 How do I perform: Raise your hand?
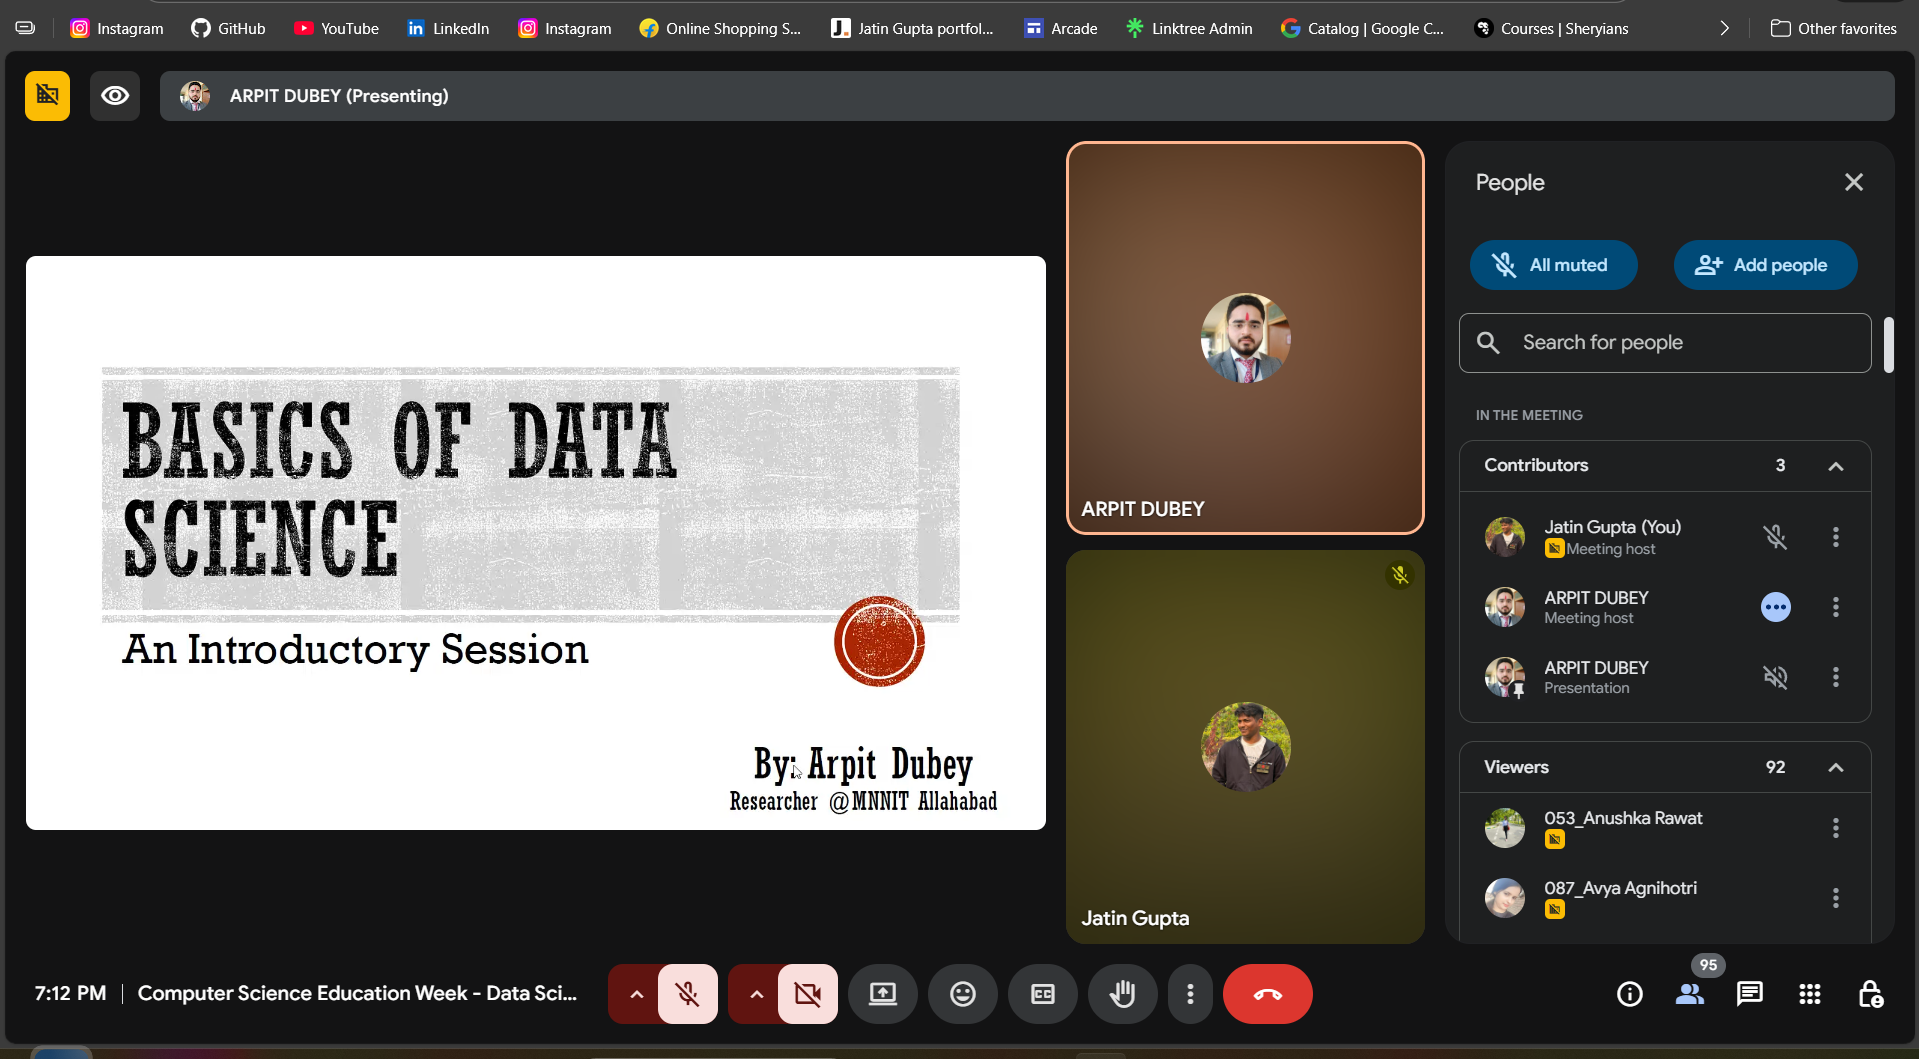[x=1122, y=994]
